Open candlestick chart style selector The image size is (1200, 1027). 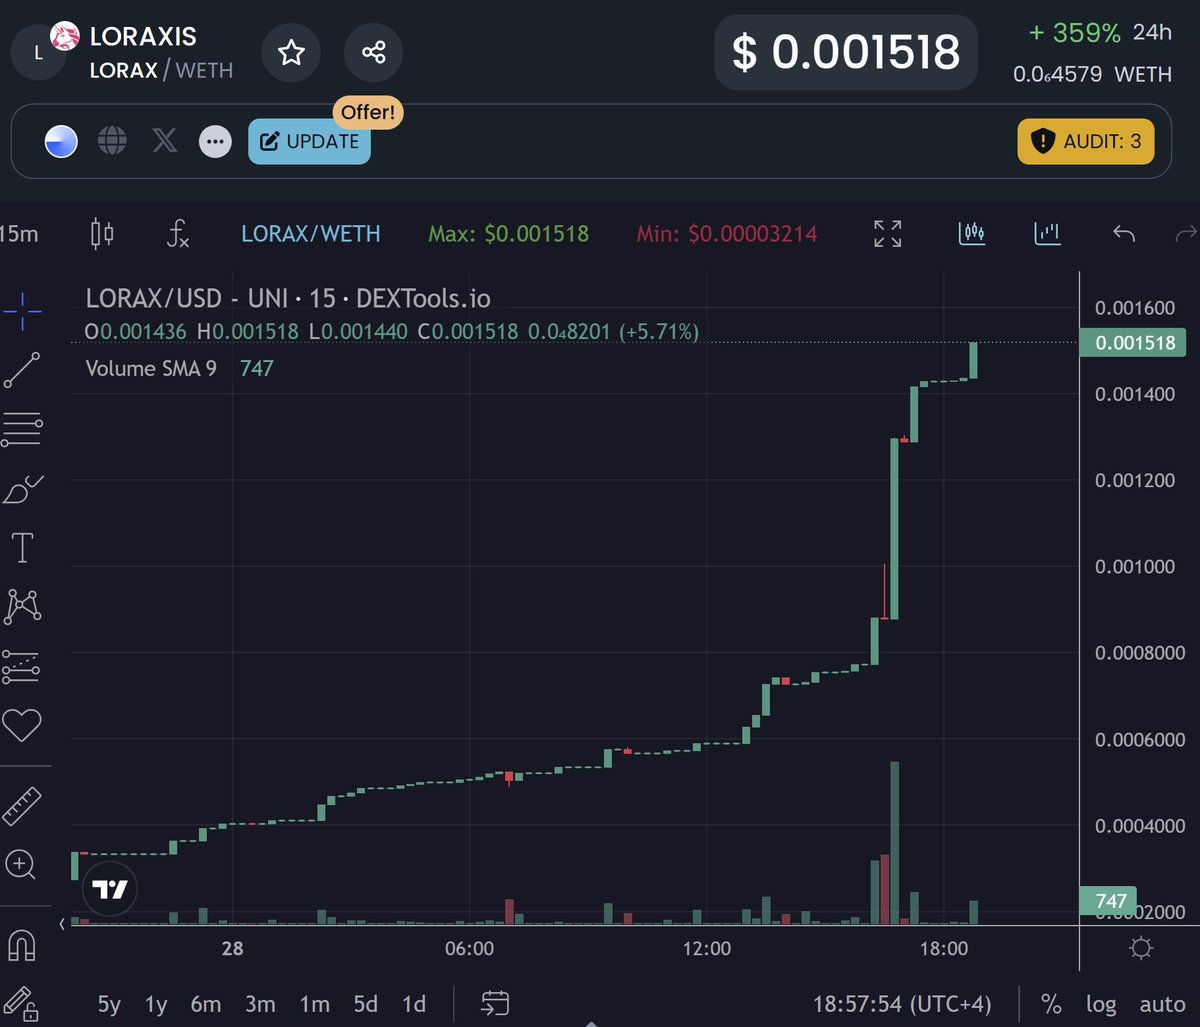tap(102, 234)
